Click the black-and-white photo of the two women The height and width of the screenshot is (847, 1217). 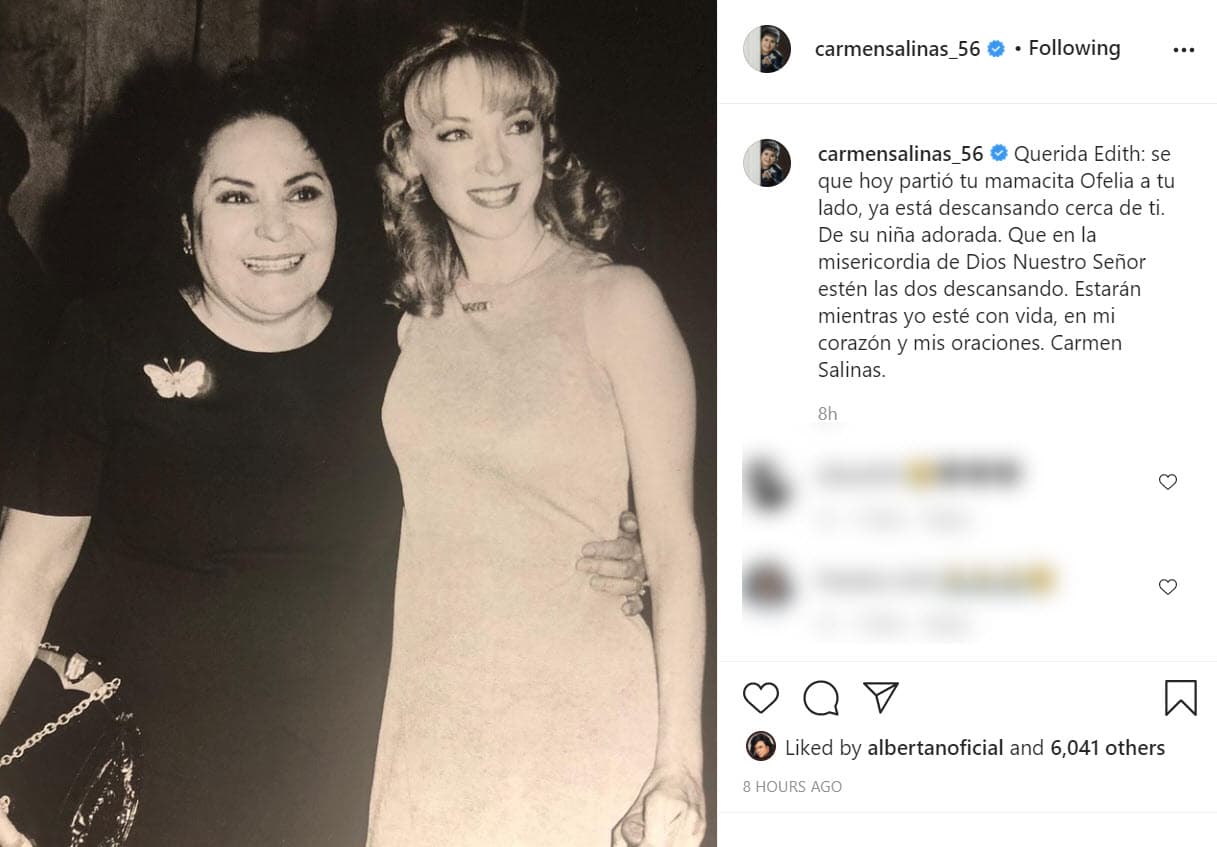click(x=358, y=420)
